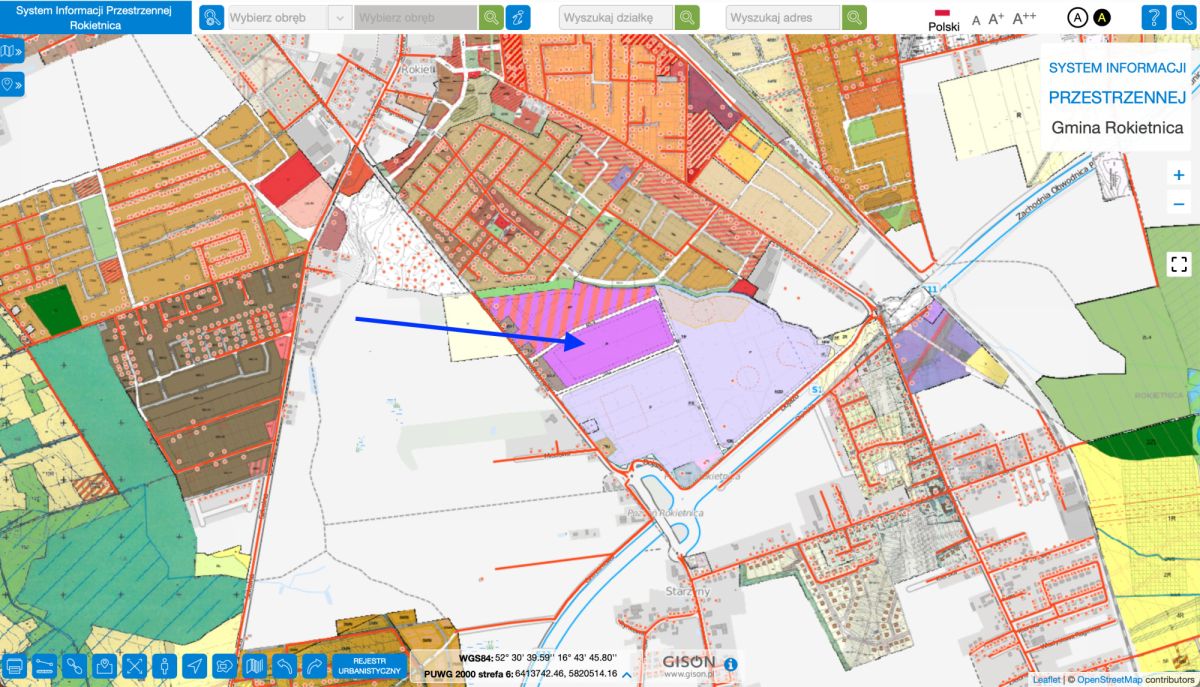Expand the Wybierz obręb dropdown arrow
The width and height of the screenshot is (1200, 687).
[340, 17]
